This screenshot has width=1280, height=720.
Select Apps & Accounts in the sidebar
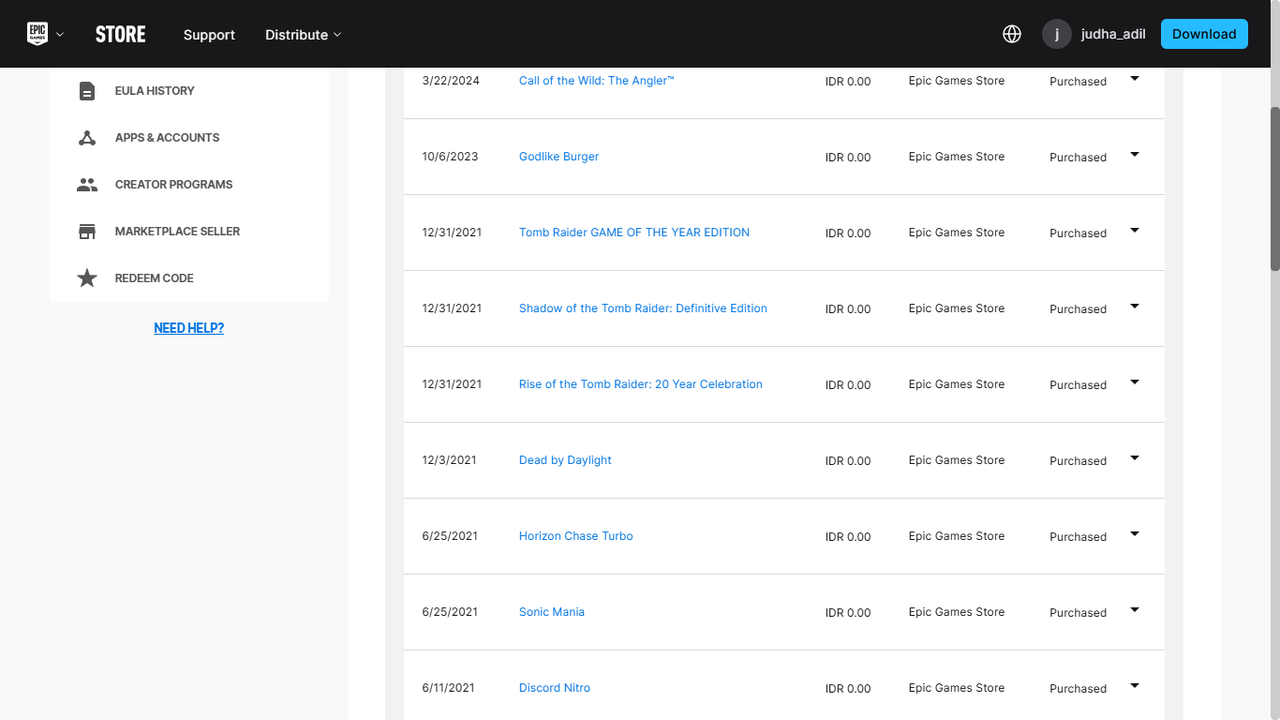[167, 138]
